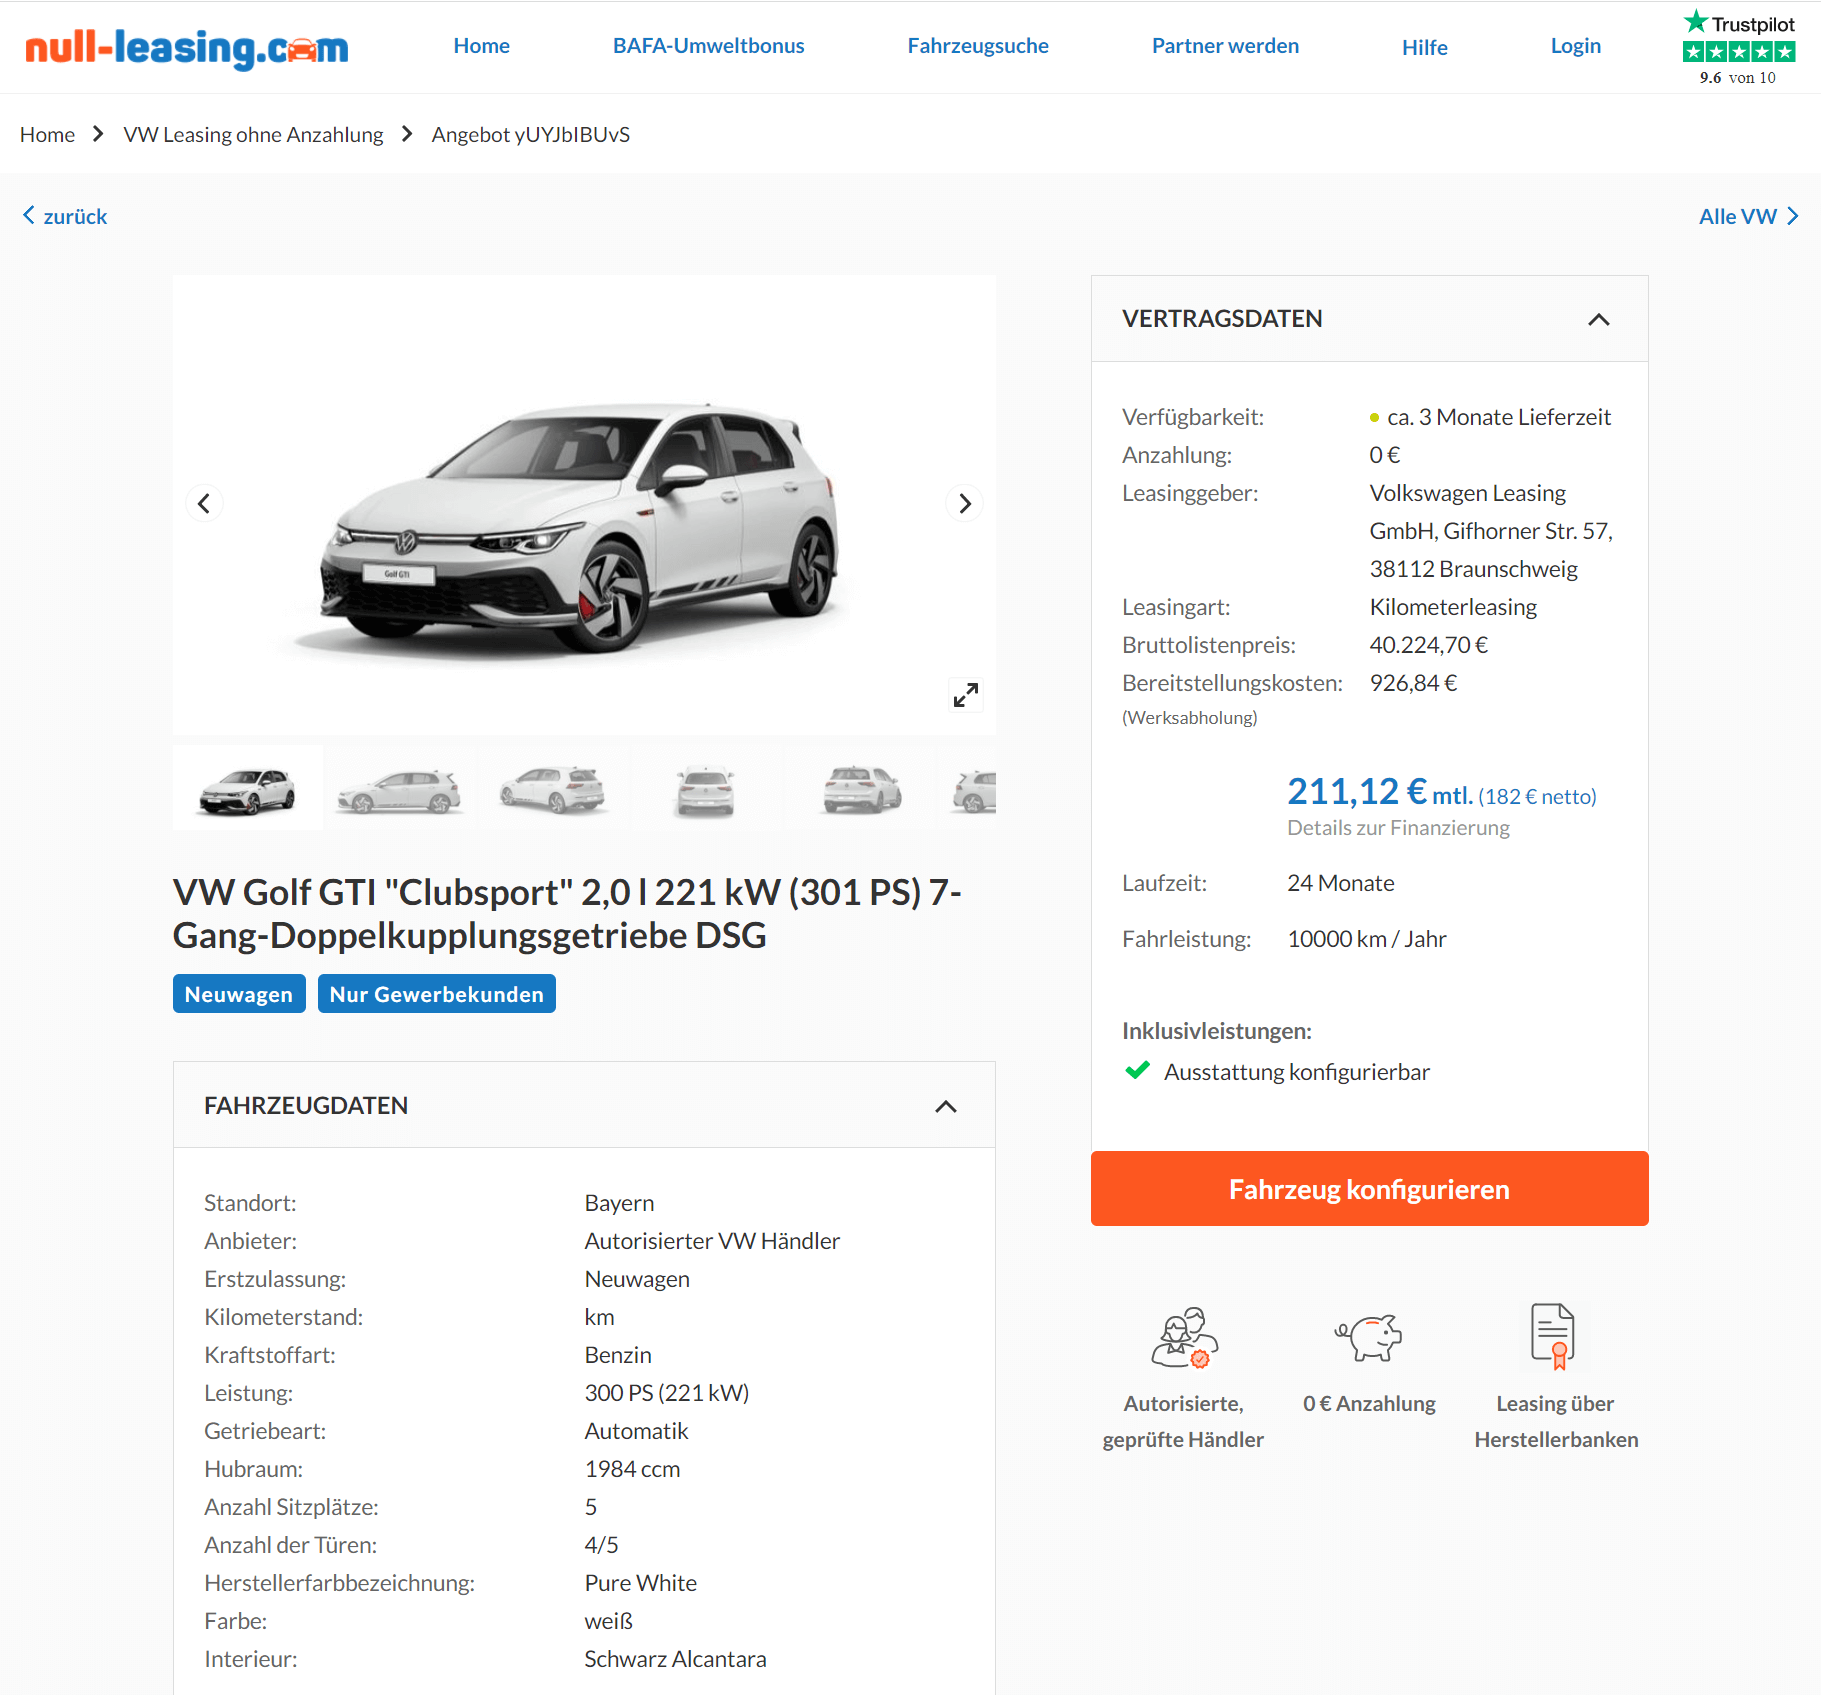This screenshot has height=1695, width=1821.
Task: Open Partner werden page
Action: [x=1226, y=46]
